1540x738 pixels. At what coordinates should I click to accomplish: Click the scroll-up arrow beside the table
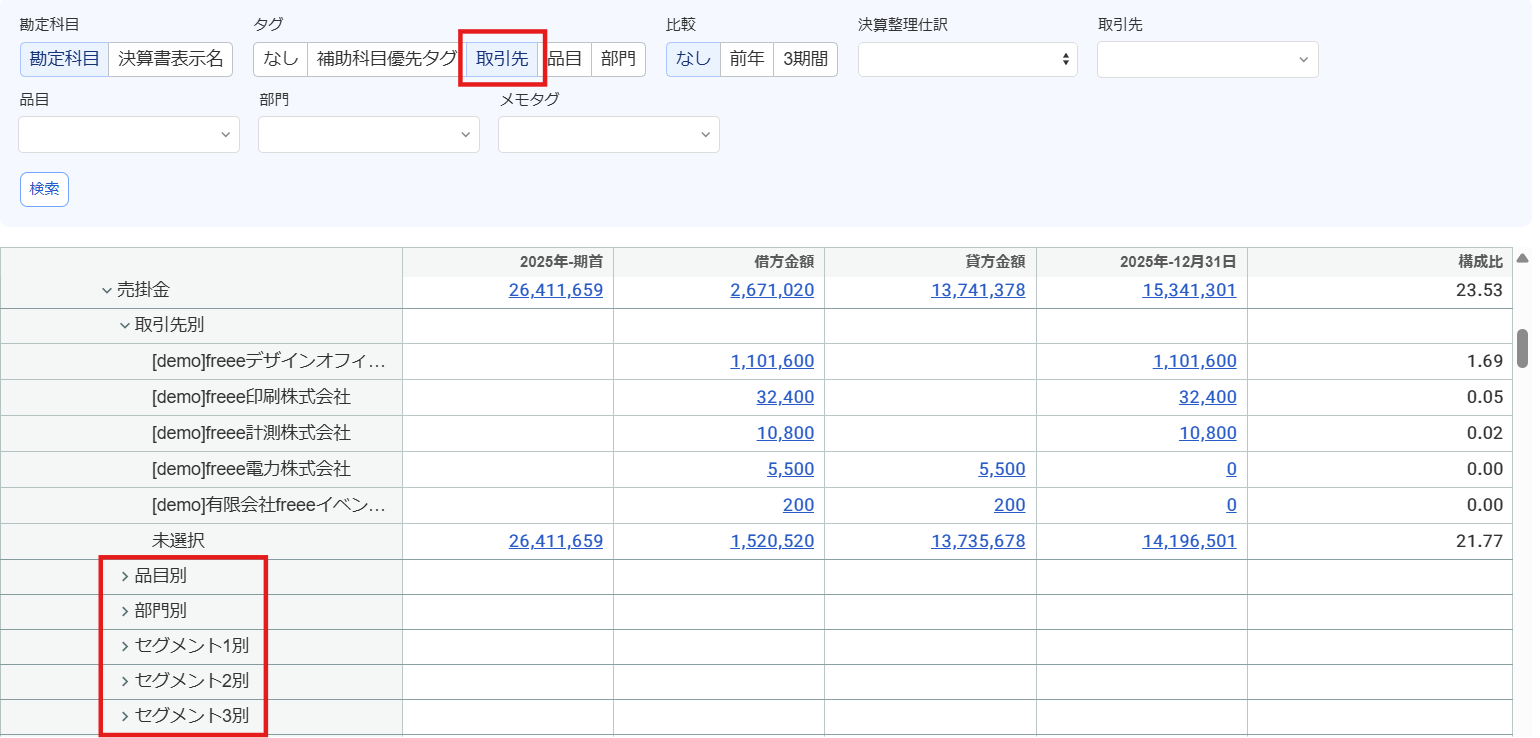(x=1522, y=258)
